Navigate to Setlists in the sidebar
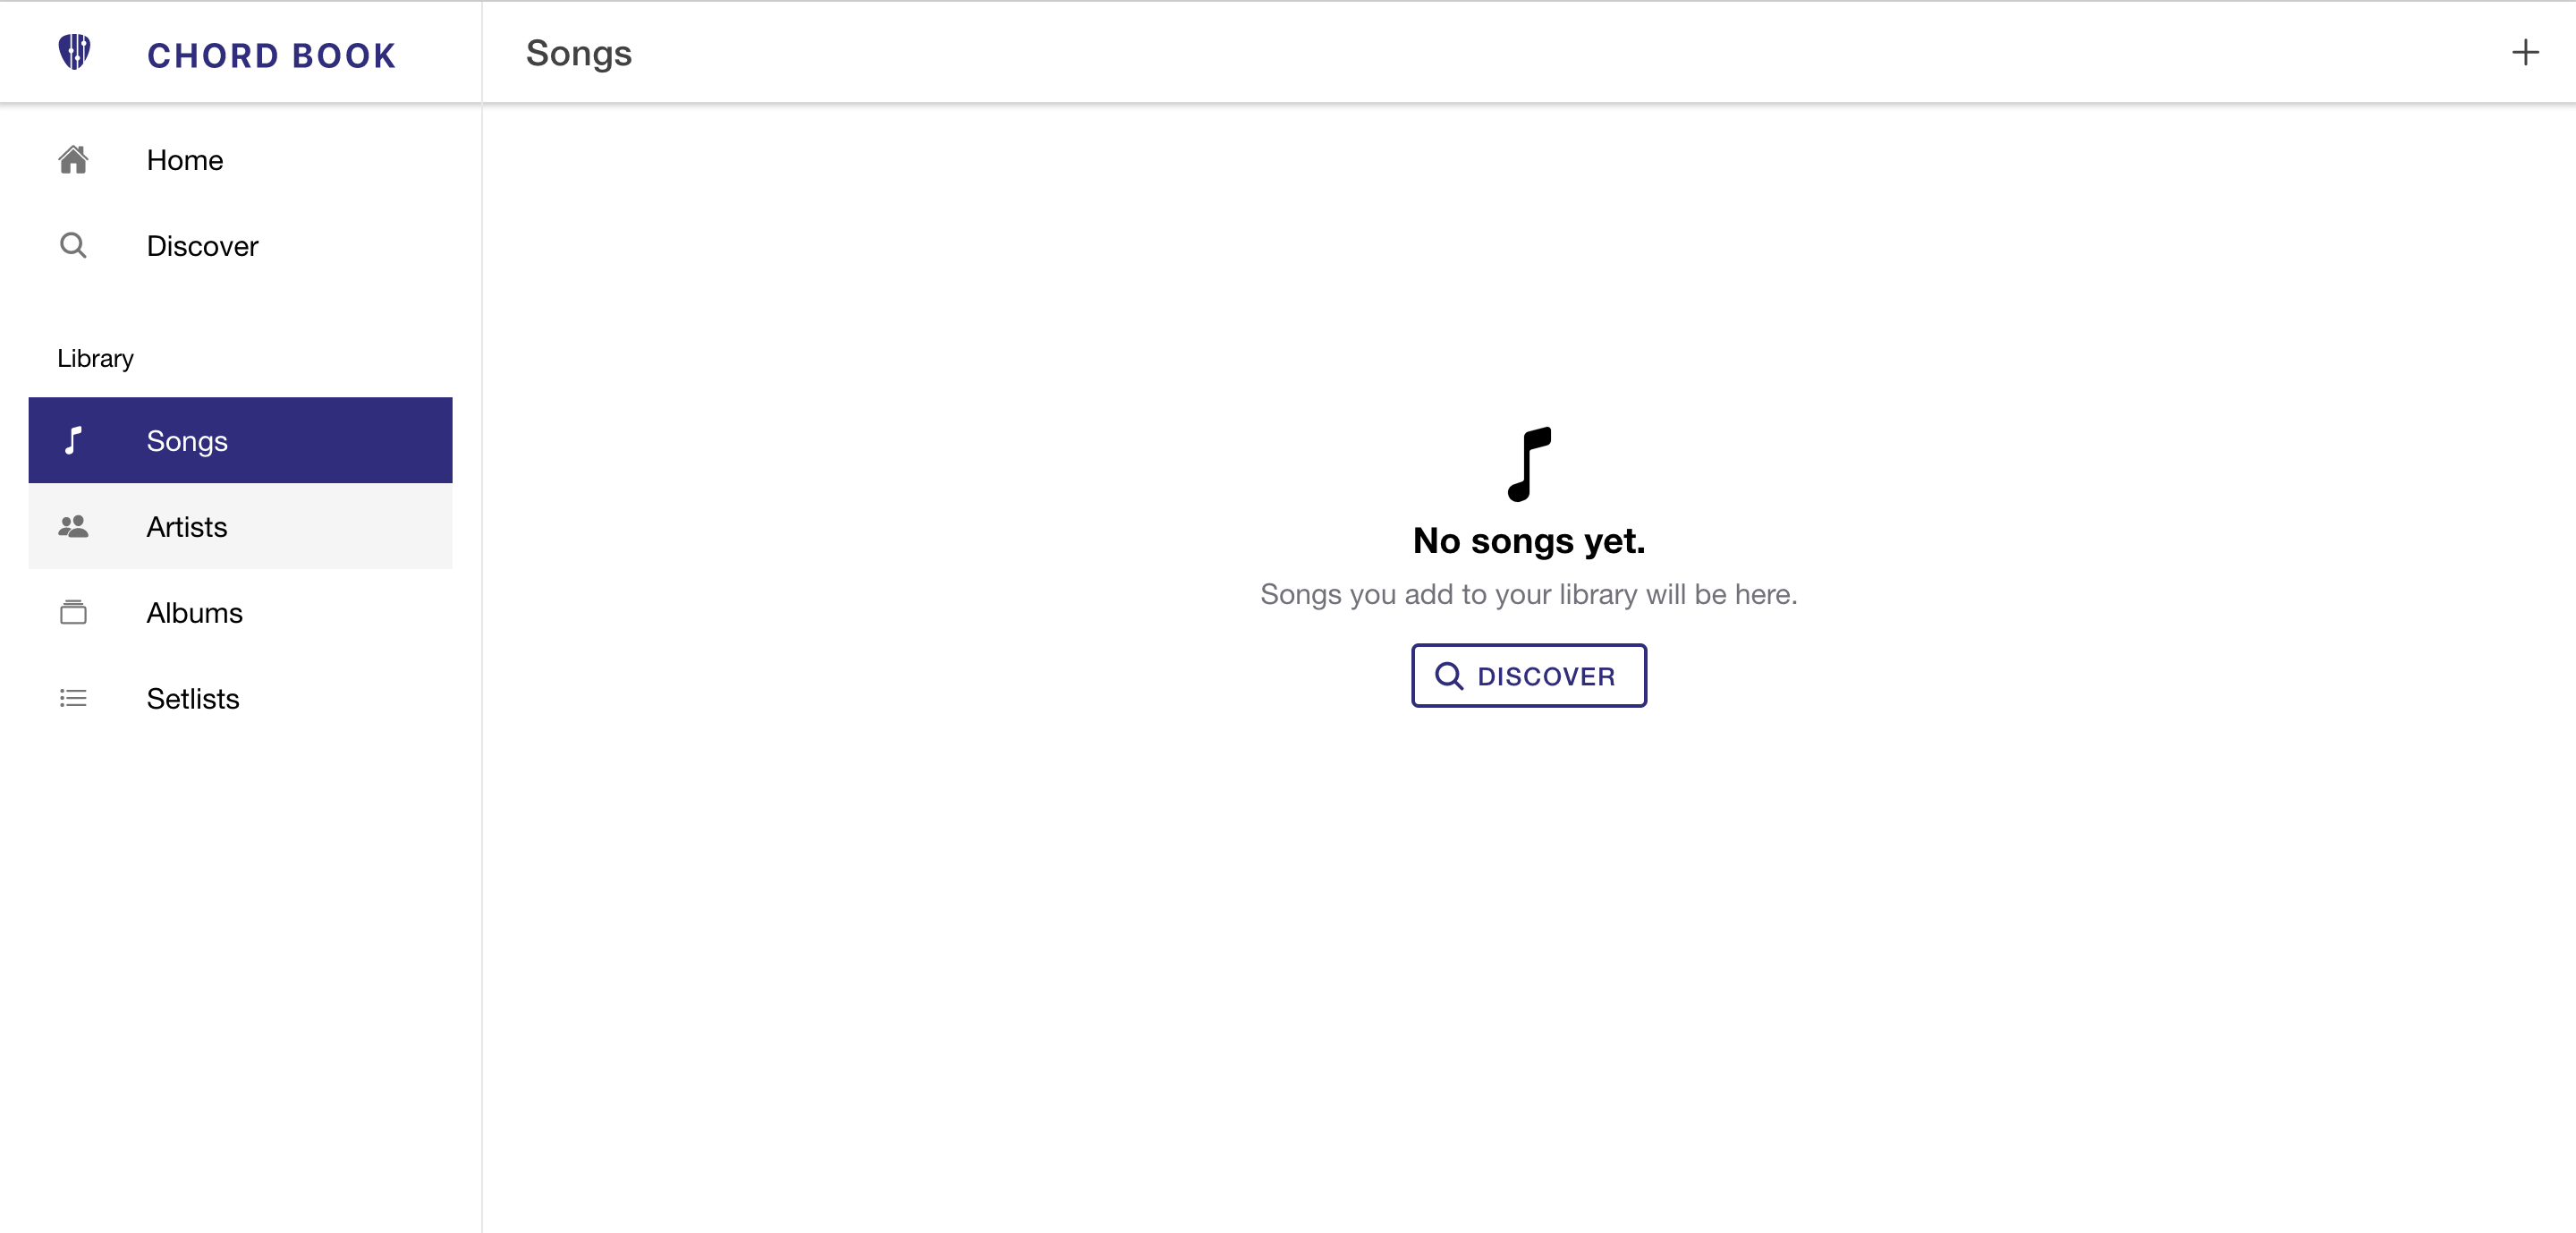Image resolution: width=2576 pixels, height=1233 pixels. [x=192, y=698]
